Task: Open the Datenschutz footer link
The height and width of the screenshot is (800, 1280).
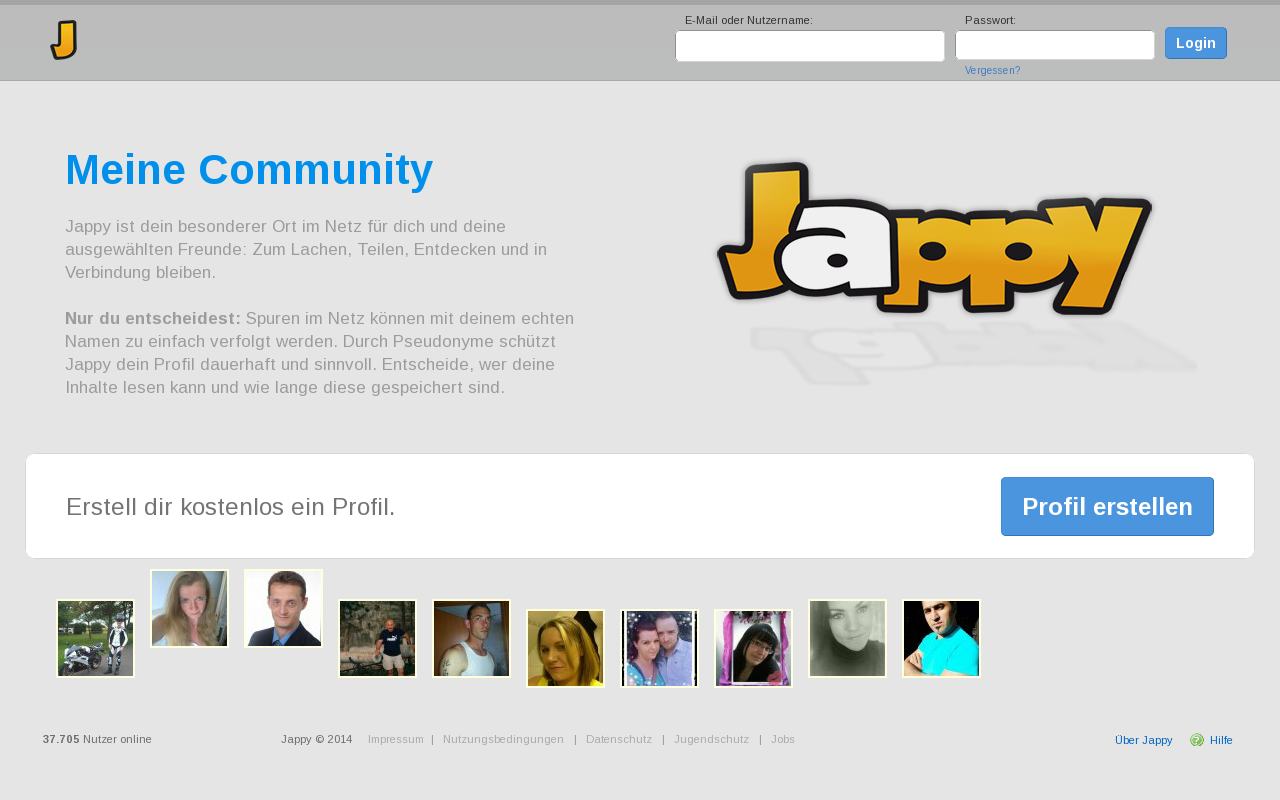Action: point(619,739)
